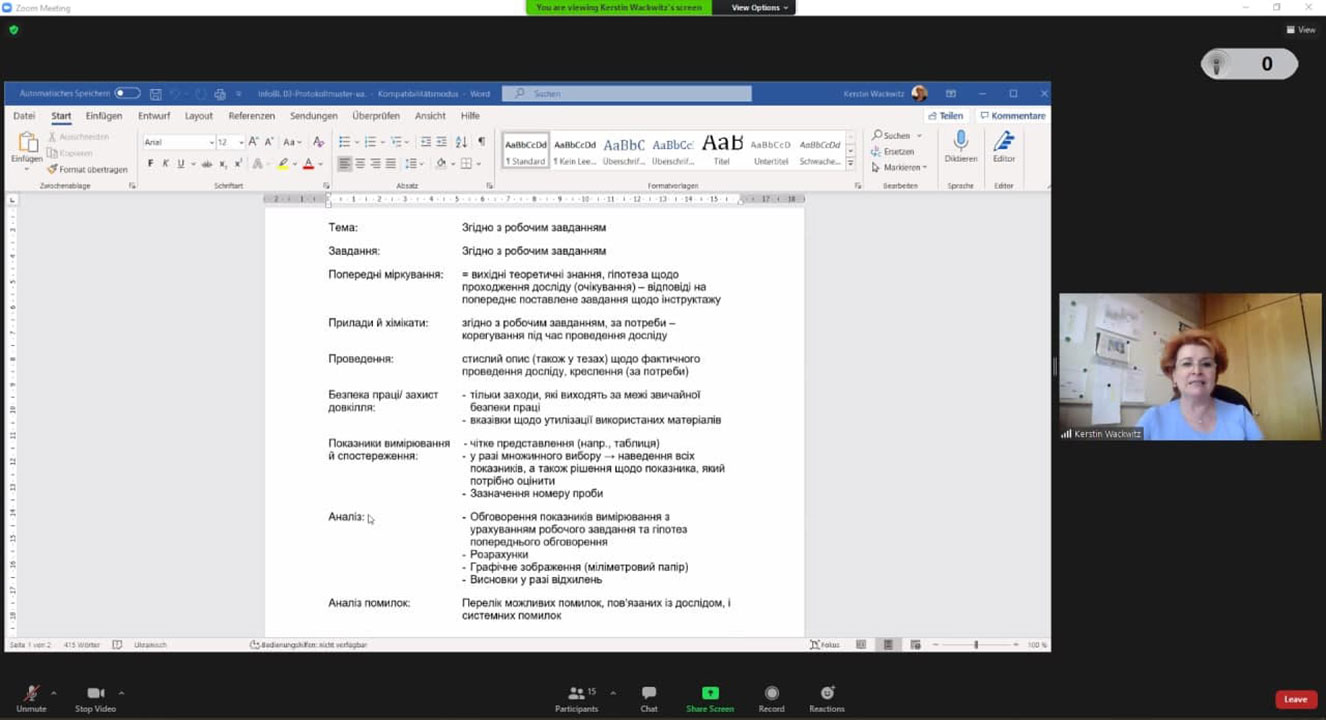Expand audio options arrow beside Unmute
Image resolution: width=1326 pixels, height=720 pixels.
pyautogui.click(x=54, y=692)
